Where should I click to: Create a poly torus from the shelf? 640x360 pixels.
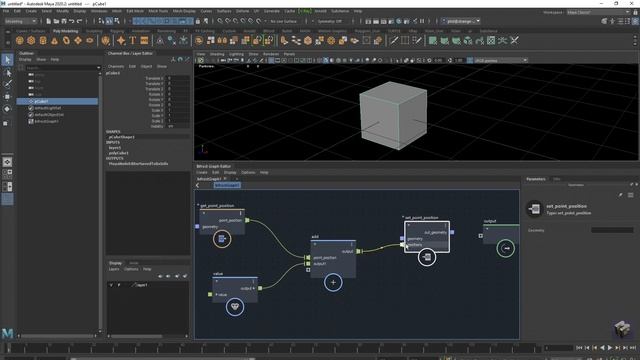[x=66, y=40]
